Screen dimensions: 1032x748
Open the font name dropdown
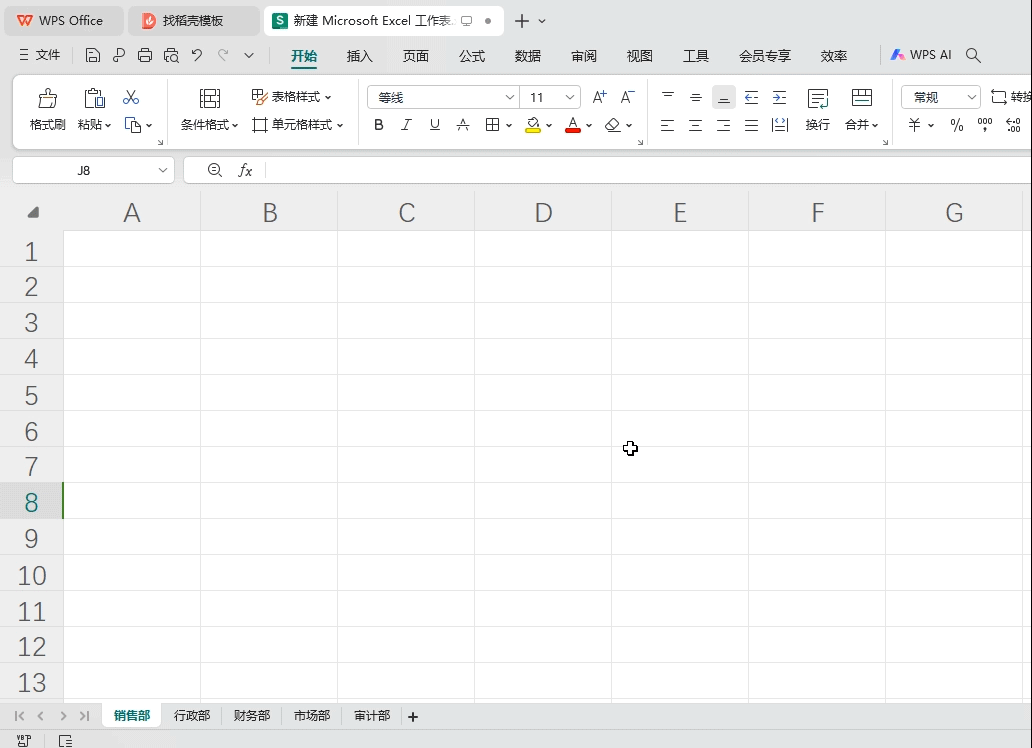pos(509,97)
